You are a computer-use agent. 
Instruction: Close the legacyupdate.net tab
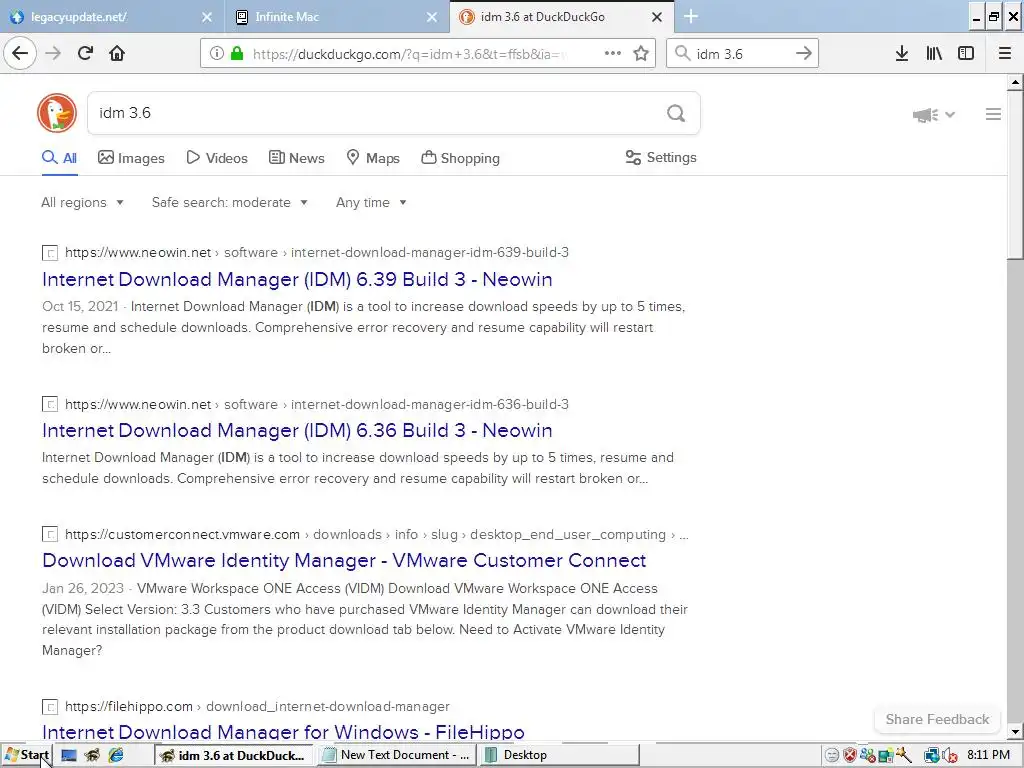[207, 17]
